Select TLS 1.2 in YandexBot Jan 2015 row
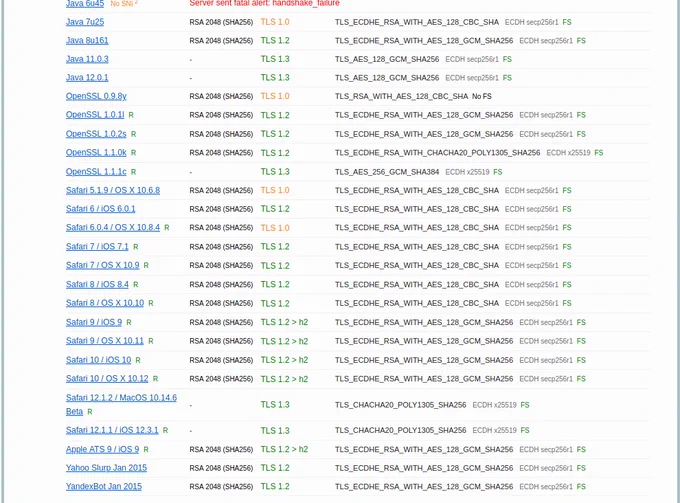The width and height of the screenshot is (680, 503). 275,487
